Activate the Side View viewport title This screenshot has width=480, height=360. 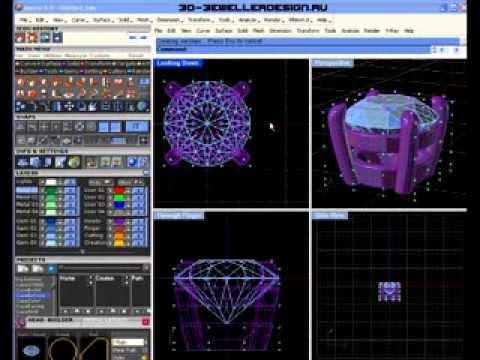[x=330, y=216]
